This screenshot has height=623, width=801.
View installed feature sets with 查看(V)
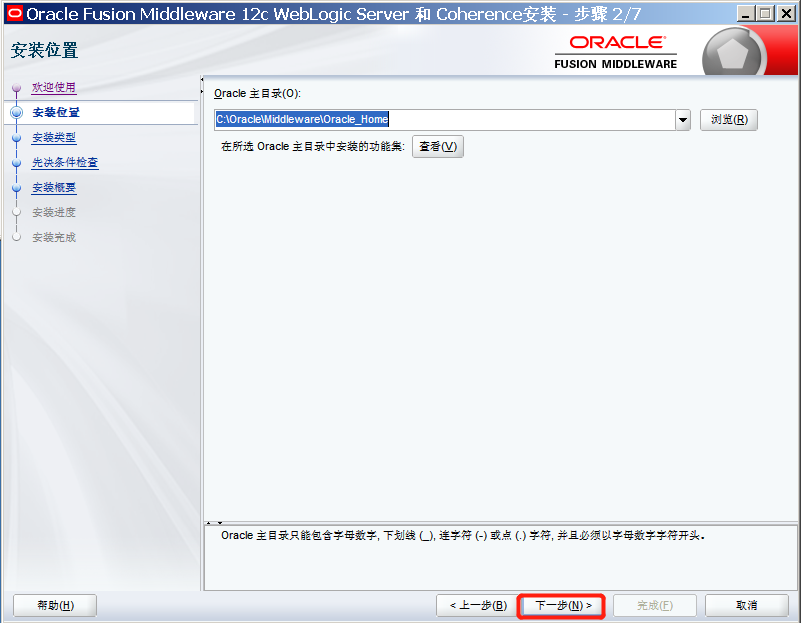pos(438,147)
